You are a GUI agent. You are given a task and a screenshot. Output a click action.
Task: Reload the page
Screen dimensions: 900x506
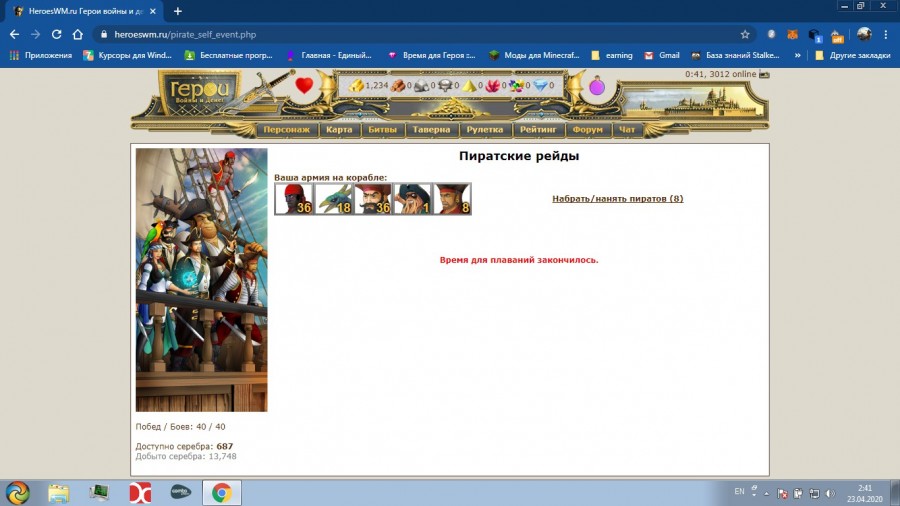click(x=56, y=34)
